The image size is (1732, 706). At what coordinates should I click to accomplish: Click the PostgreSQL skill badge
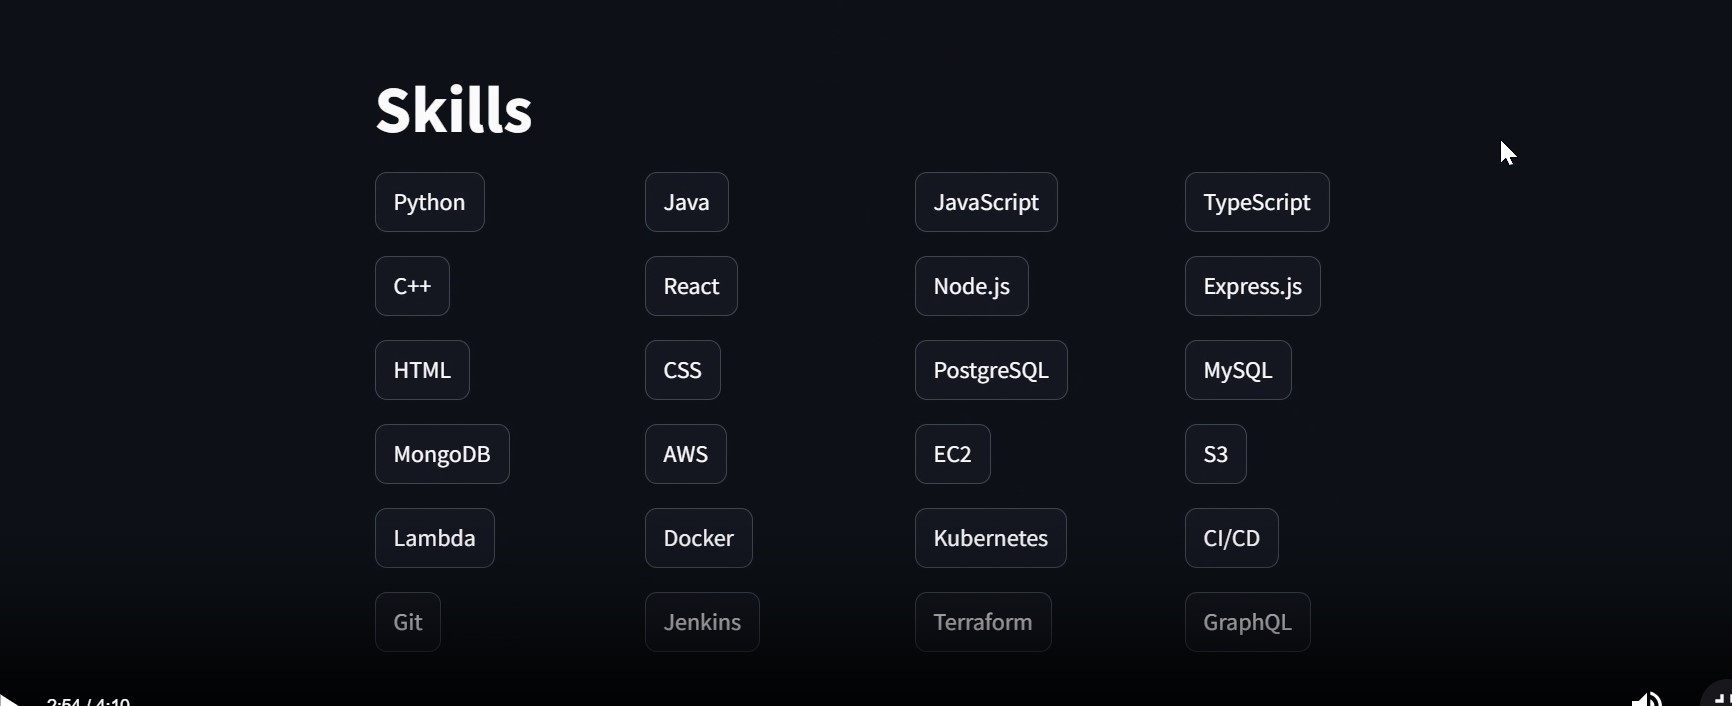pyautogui.click(x=991, y=370)
